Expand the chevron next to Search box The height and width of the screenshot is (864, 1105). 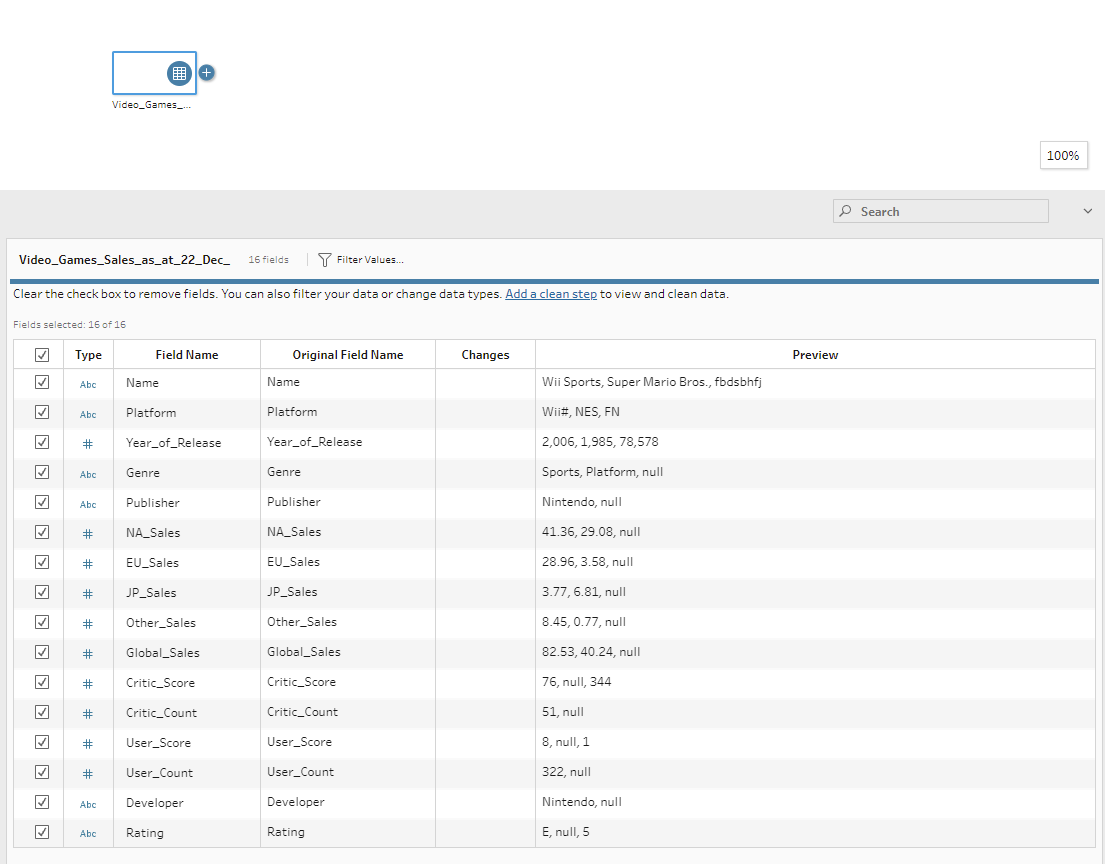1087,211
